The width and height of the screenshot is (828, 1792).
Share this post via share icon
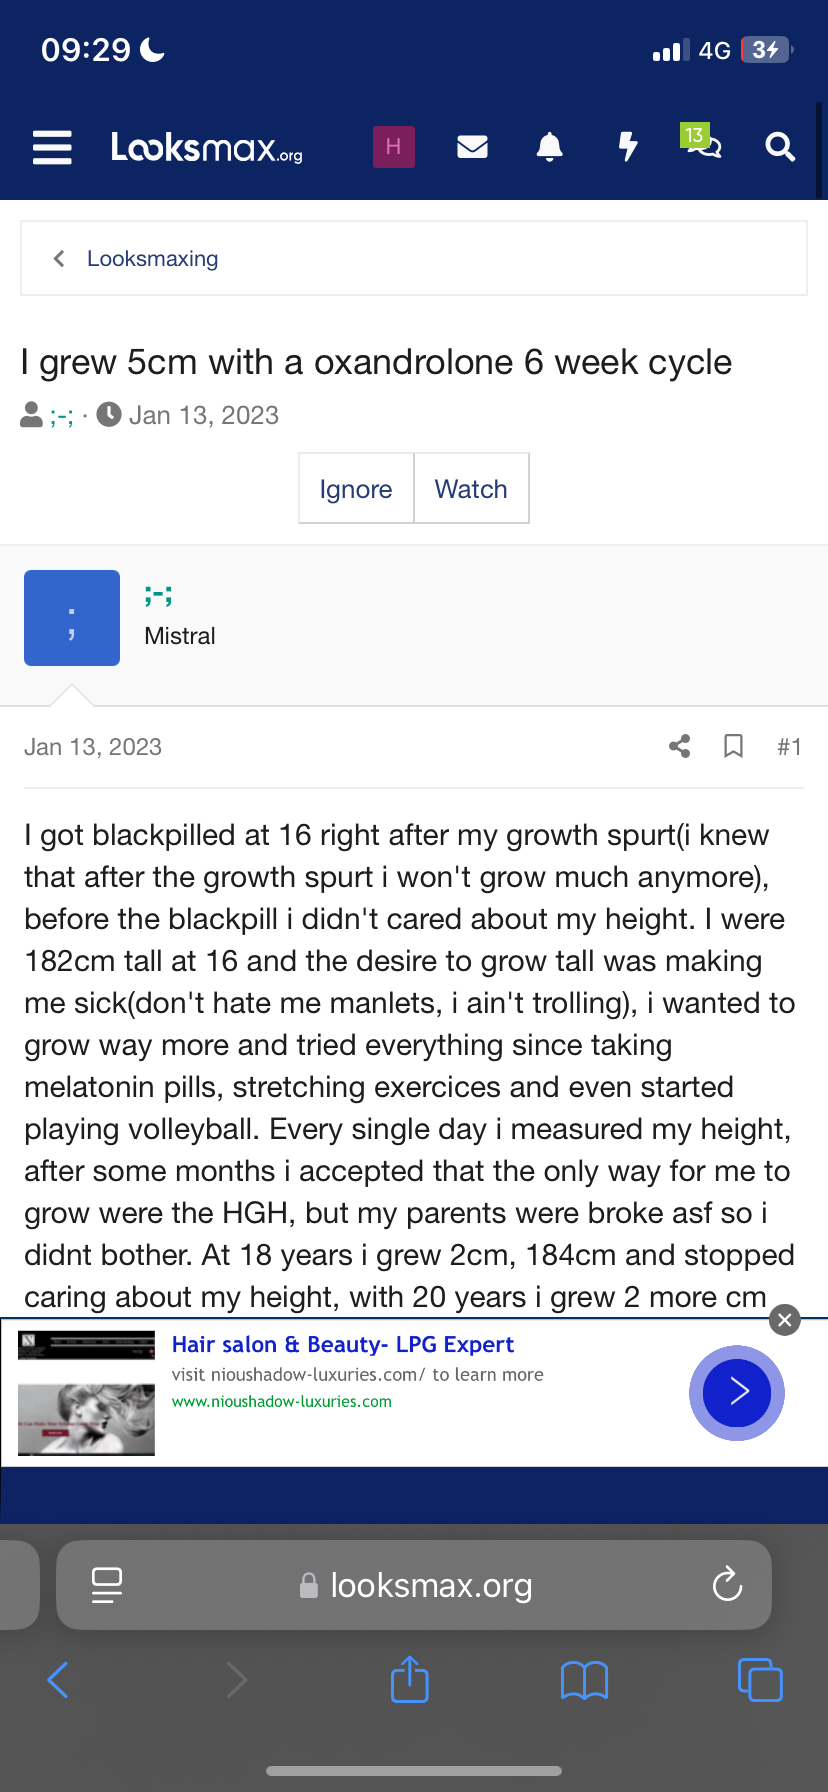tap(680, 746)
